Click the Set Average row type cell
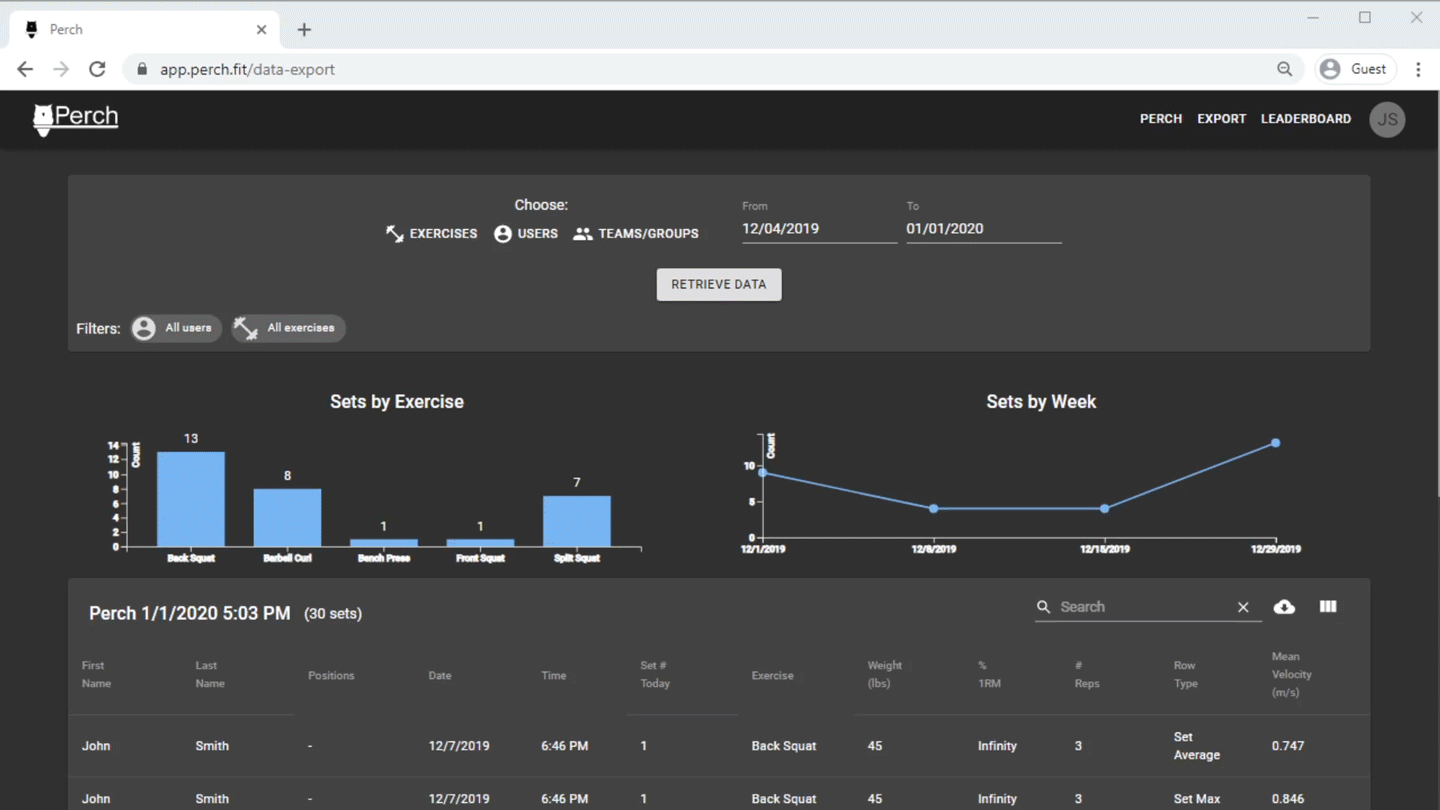The height and width of the screenshot is (810, 1440). coord(1197,746)
